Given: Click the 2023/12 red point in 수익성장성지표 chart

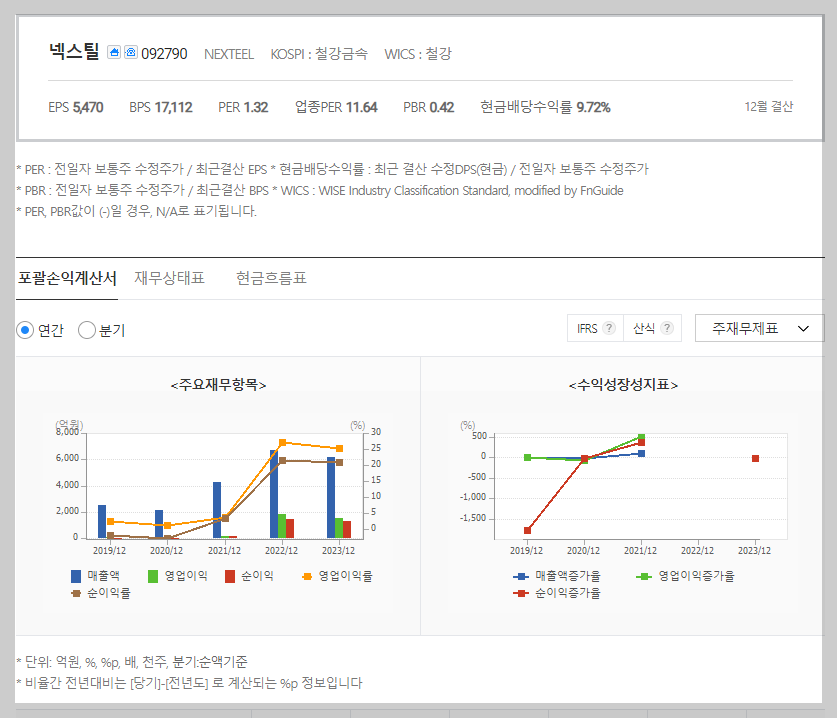Looking at the screenshot, I should 755,459.
